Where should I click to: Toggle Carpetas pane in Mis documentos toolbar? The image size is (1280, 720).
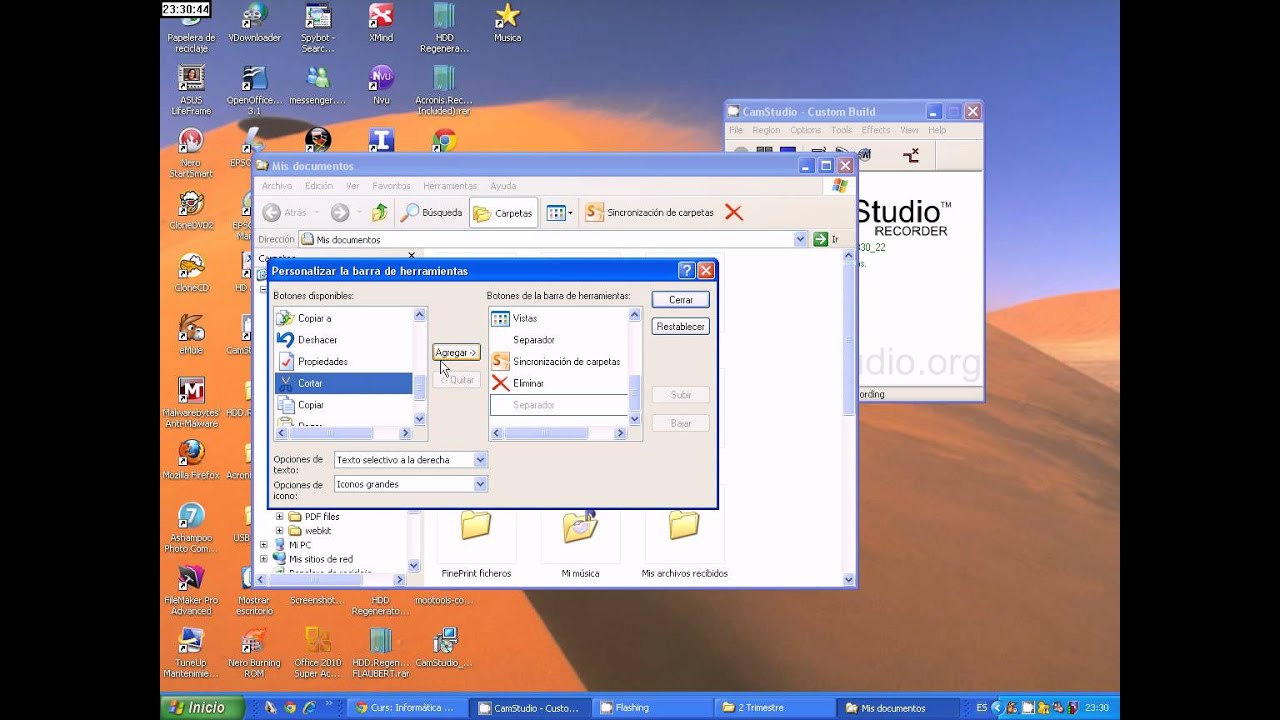click(503, 213)
